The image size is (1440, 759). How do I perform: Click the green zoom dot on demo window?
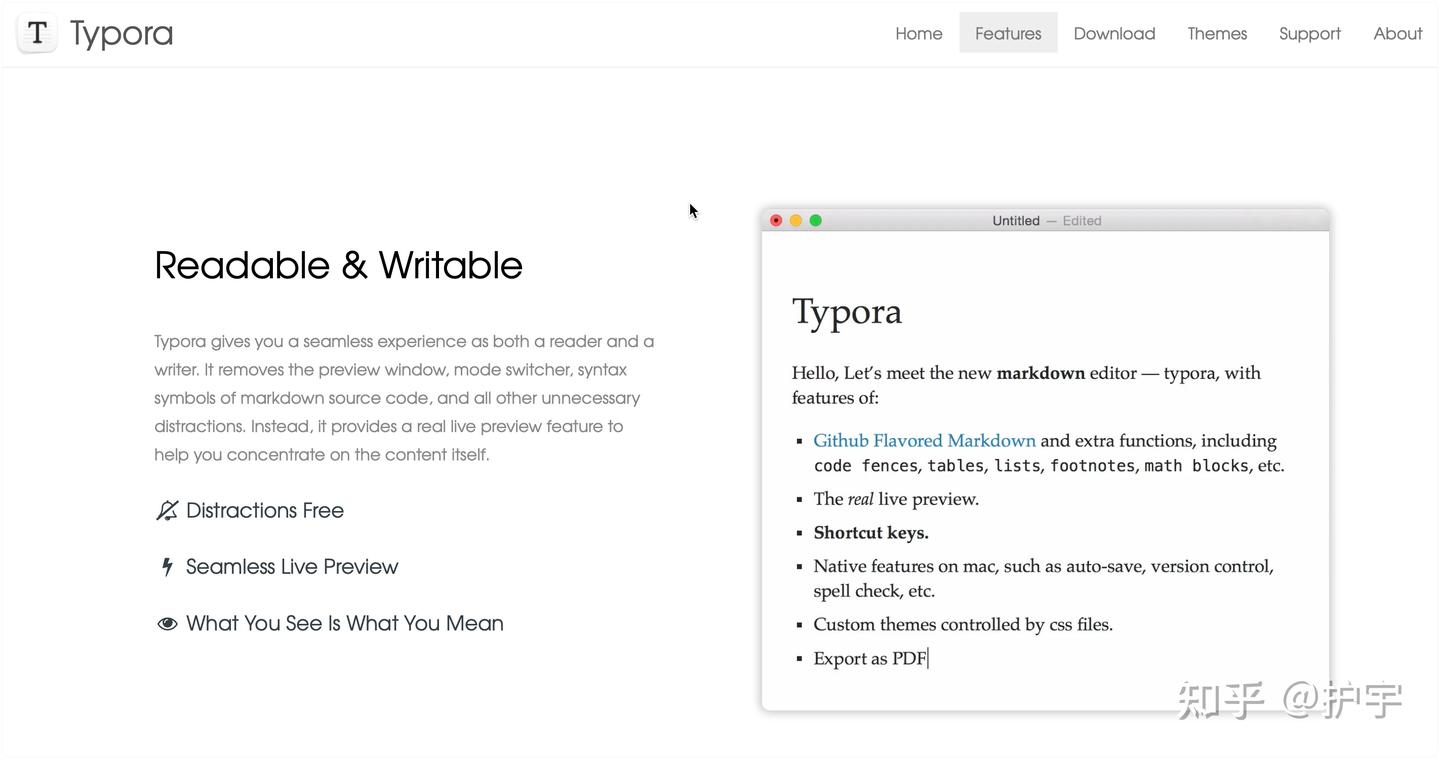816,221
